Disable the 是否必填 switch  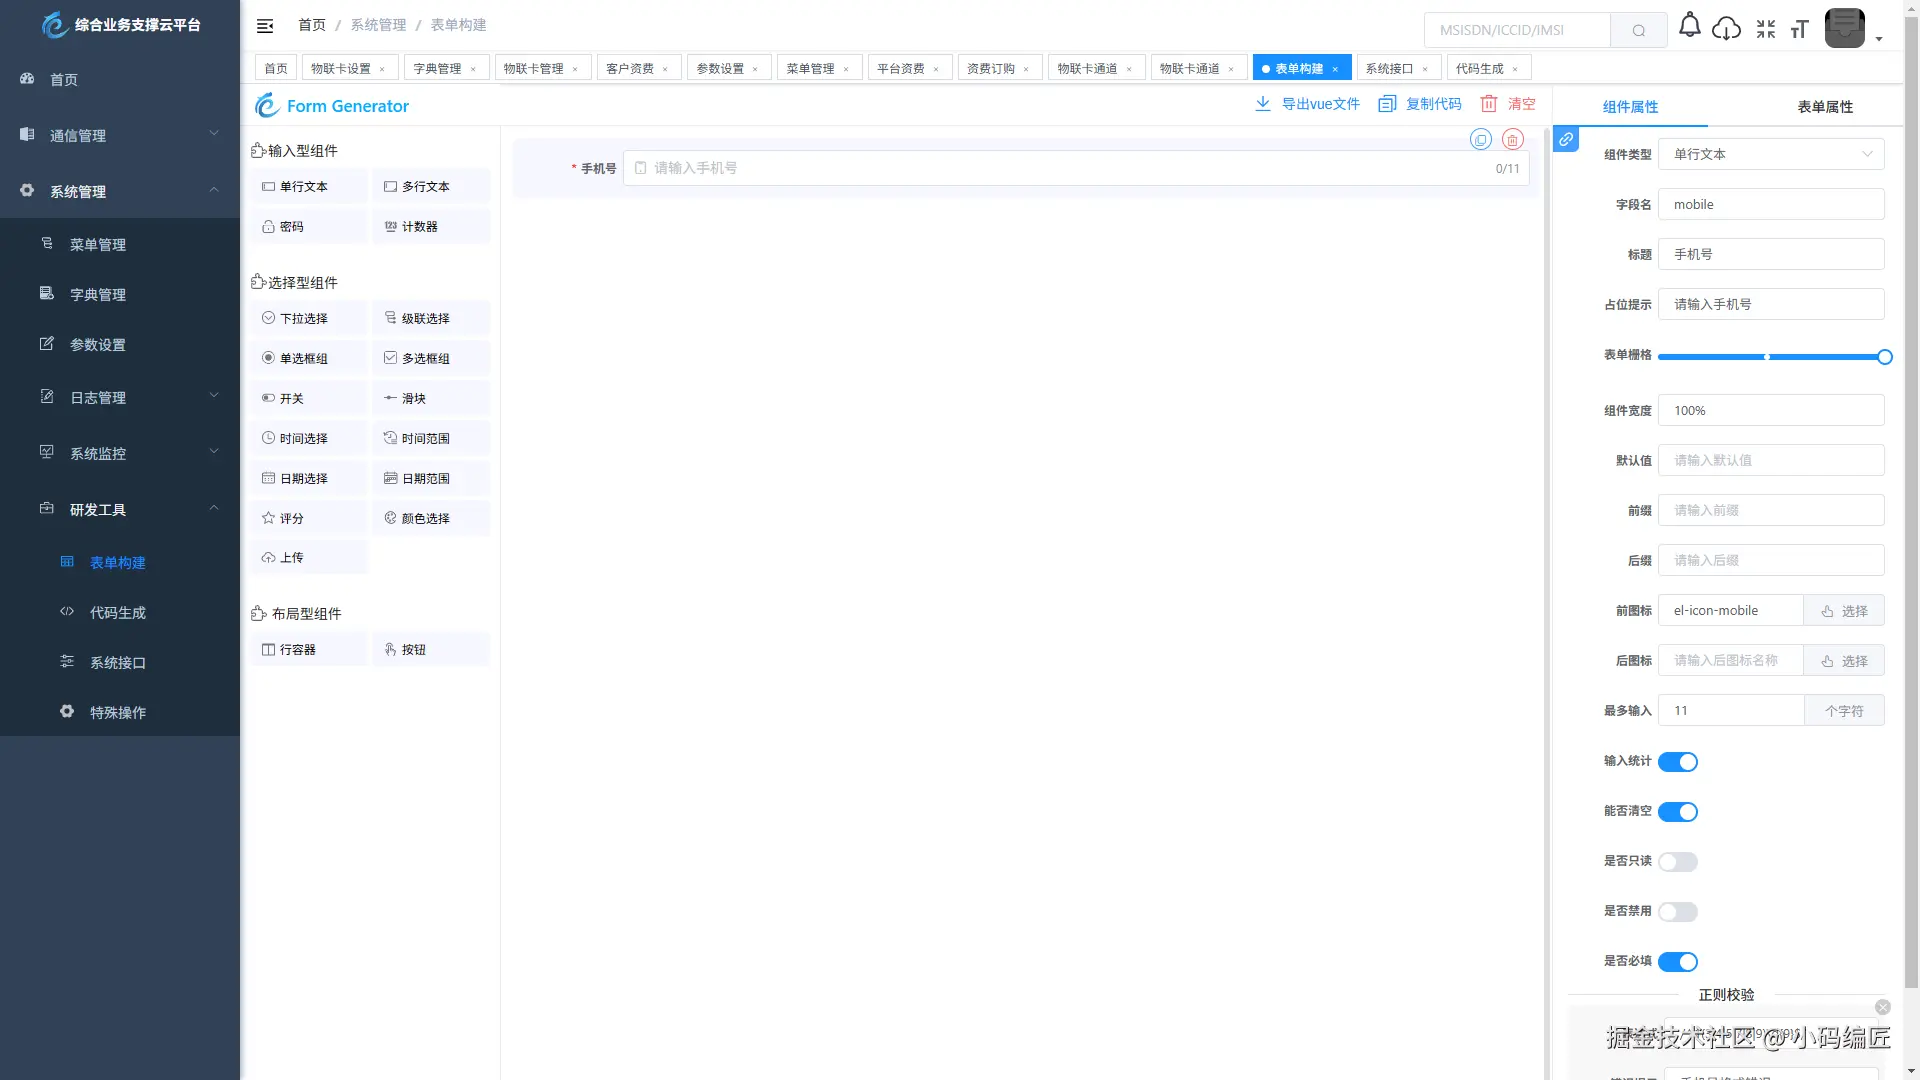point(1677,962)
